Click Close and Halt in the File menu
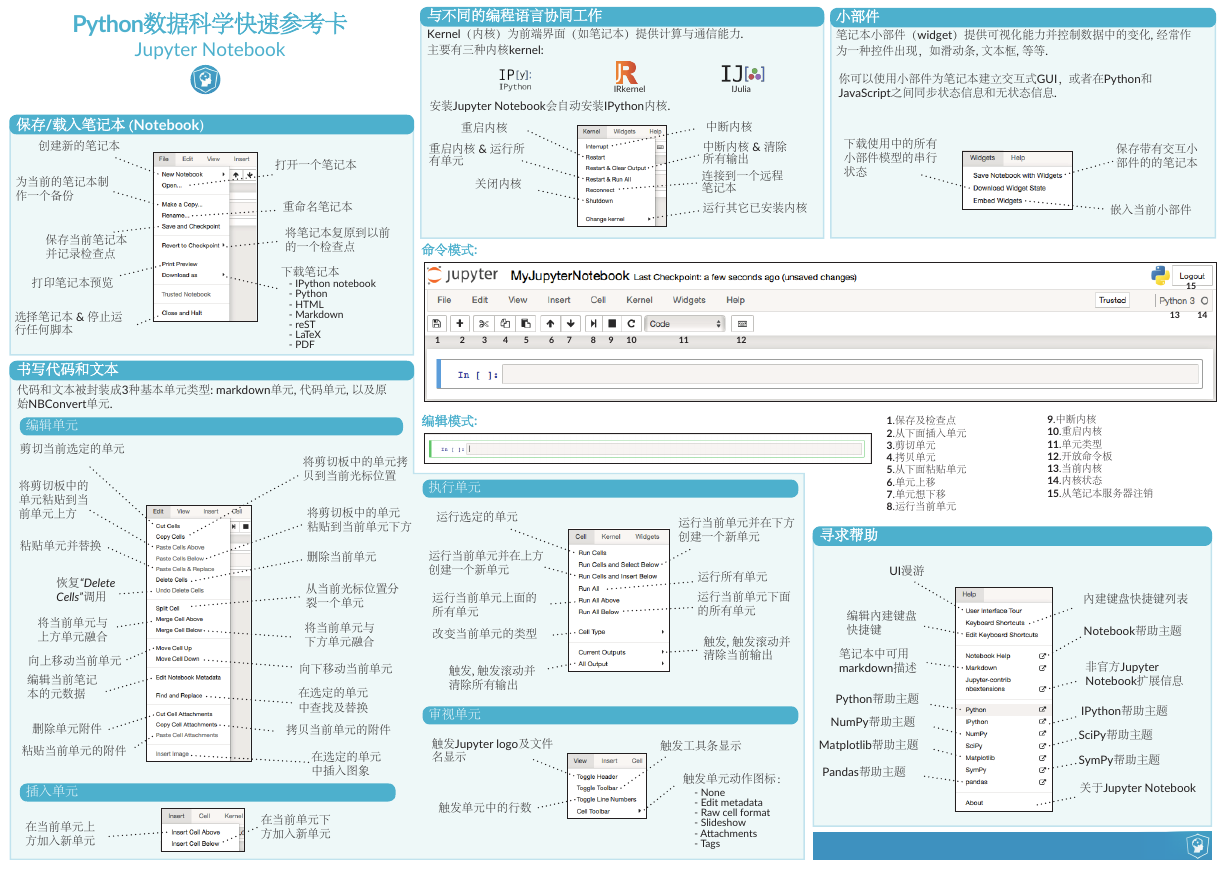This screenshot has height=869, width=1228. pos(183,312)
